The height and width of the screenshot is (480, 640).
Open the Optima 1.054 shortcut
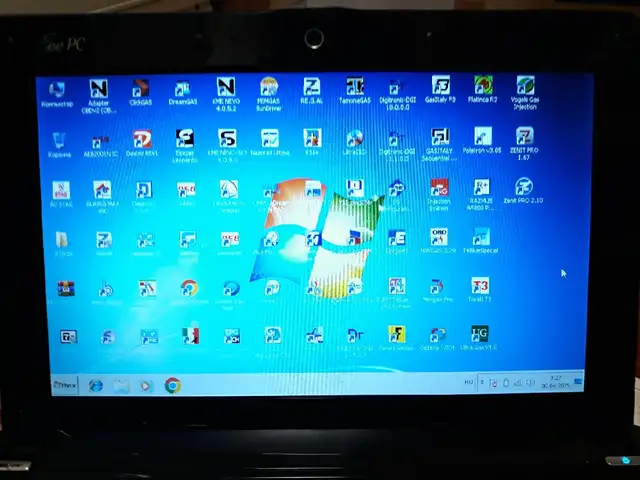(437, 338)
